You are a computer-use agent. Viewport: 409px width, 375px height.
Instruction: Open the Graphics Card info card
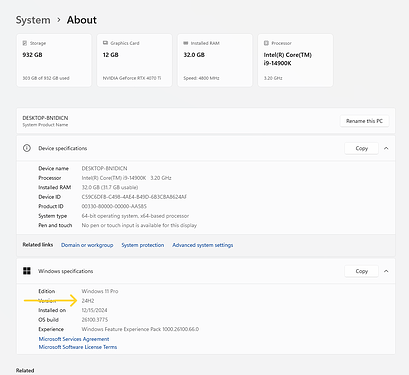[134, 60]
